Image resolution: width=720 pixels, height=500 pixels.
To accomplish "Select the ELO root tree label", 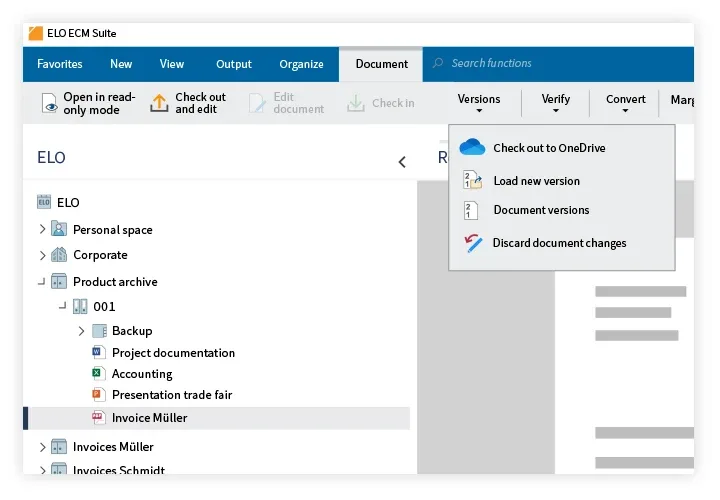I will (x=68, y=202).
